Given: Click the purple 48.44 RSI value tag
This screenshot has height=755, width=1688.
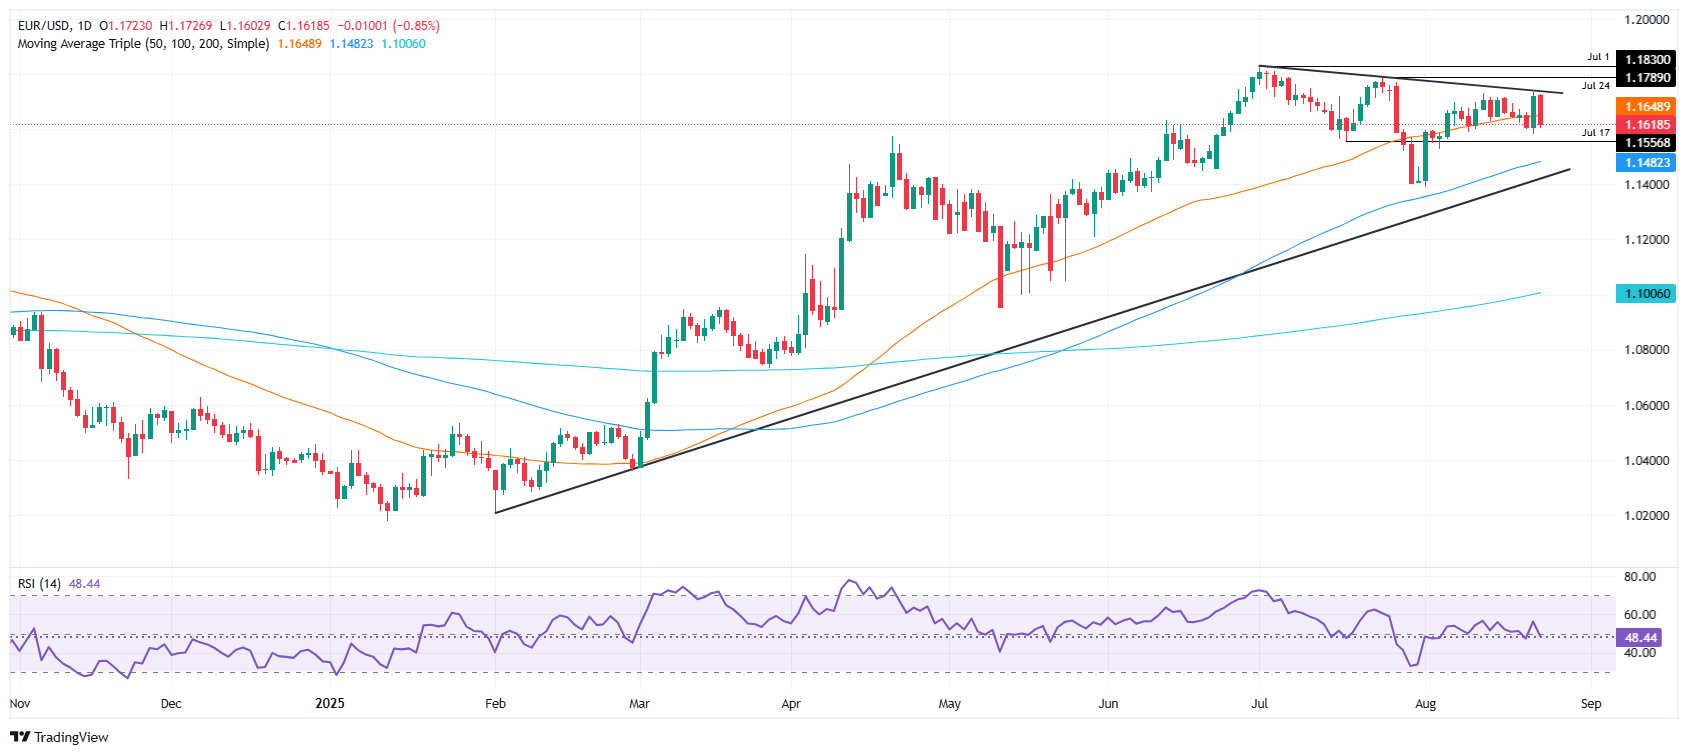Looking at the screenshot, I should (1641, 637).
